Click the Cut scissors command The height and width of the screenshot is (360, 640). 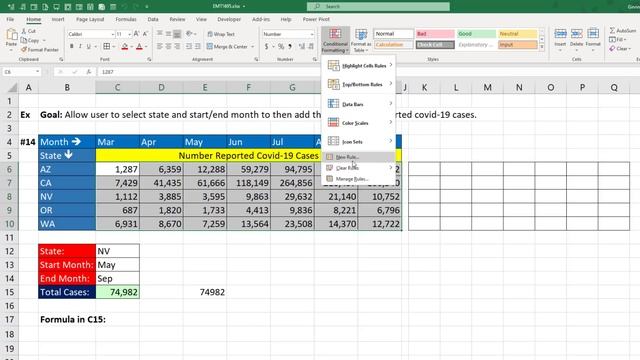[29, 31]
